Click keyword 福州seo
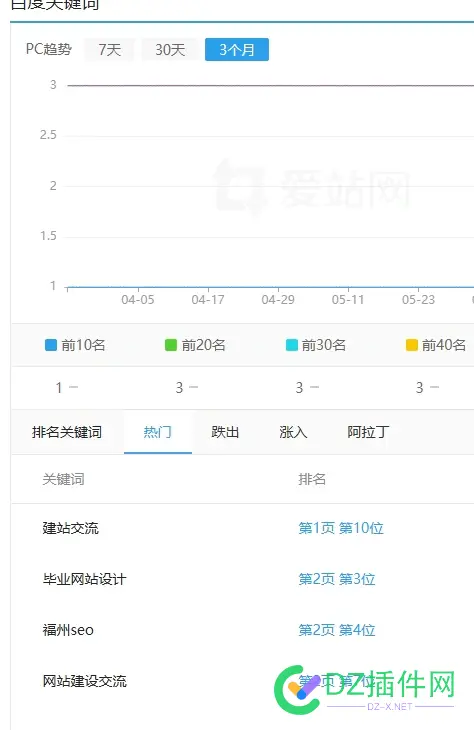 68,630
